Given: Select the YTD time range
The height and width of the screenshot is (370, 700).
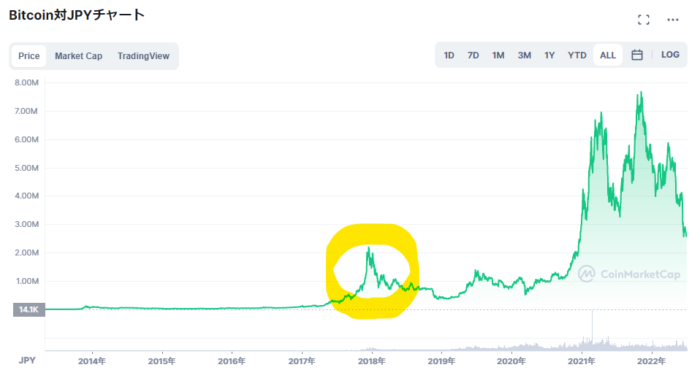Looking at the screenshot, I should (577, 55).
